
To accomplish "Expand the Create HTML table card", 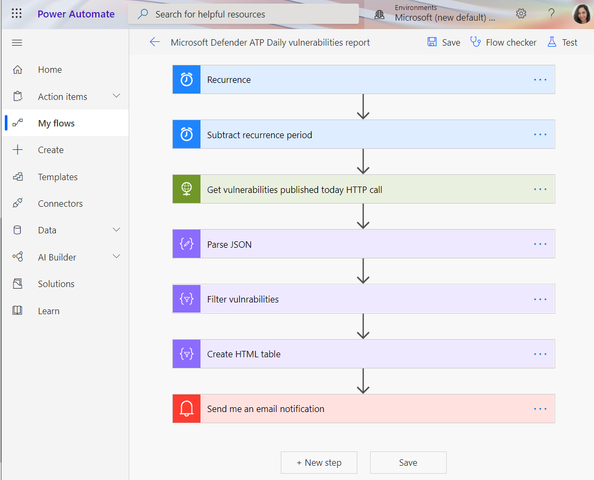I will pos(364,353).
